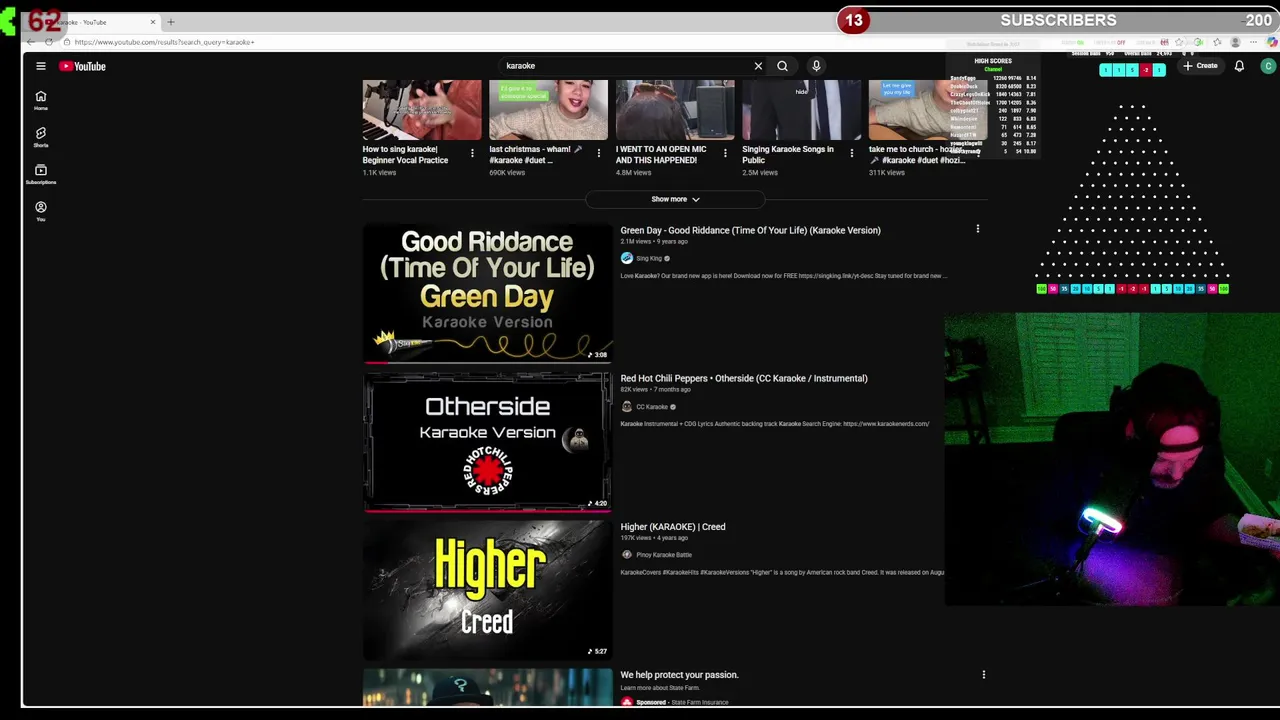Screen dimensions: 1280x720
Task: Open I WENT TO AN OPEN MIC short
Action: pyautogui.click(x=675, y=110)
